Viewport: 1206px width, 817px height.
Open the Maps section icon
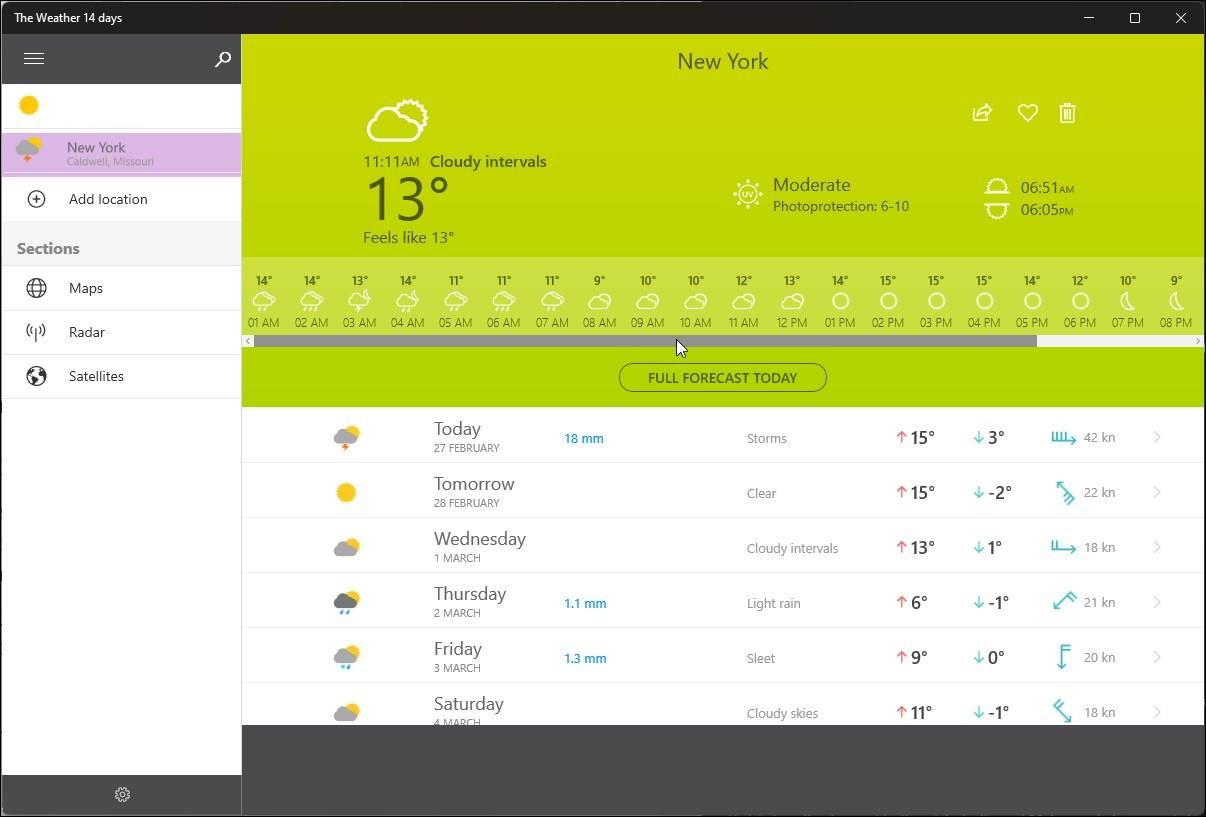[36, 288]
